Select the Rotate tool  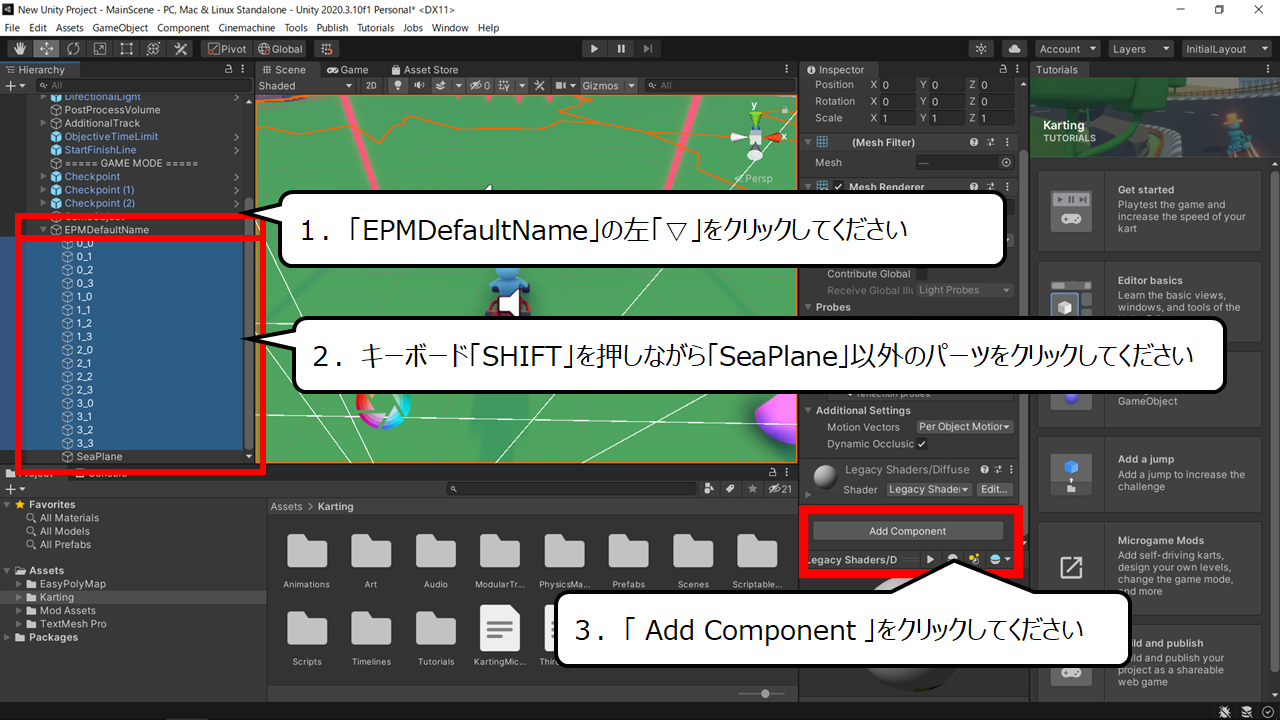click(x=73, y=48)
